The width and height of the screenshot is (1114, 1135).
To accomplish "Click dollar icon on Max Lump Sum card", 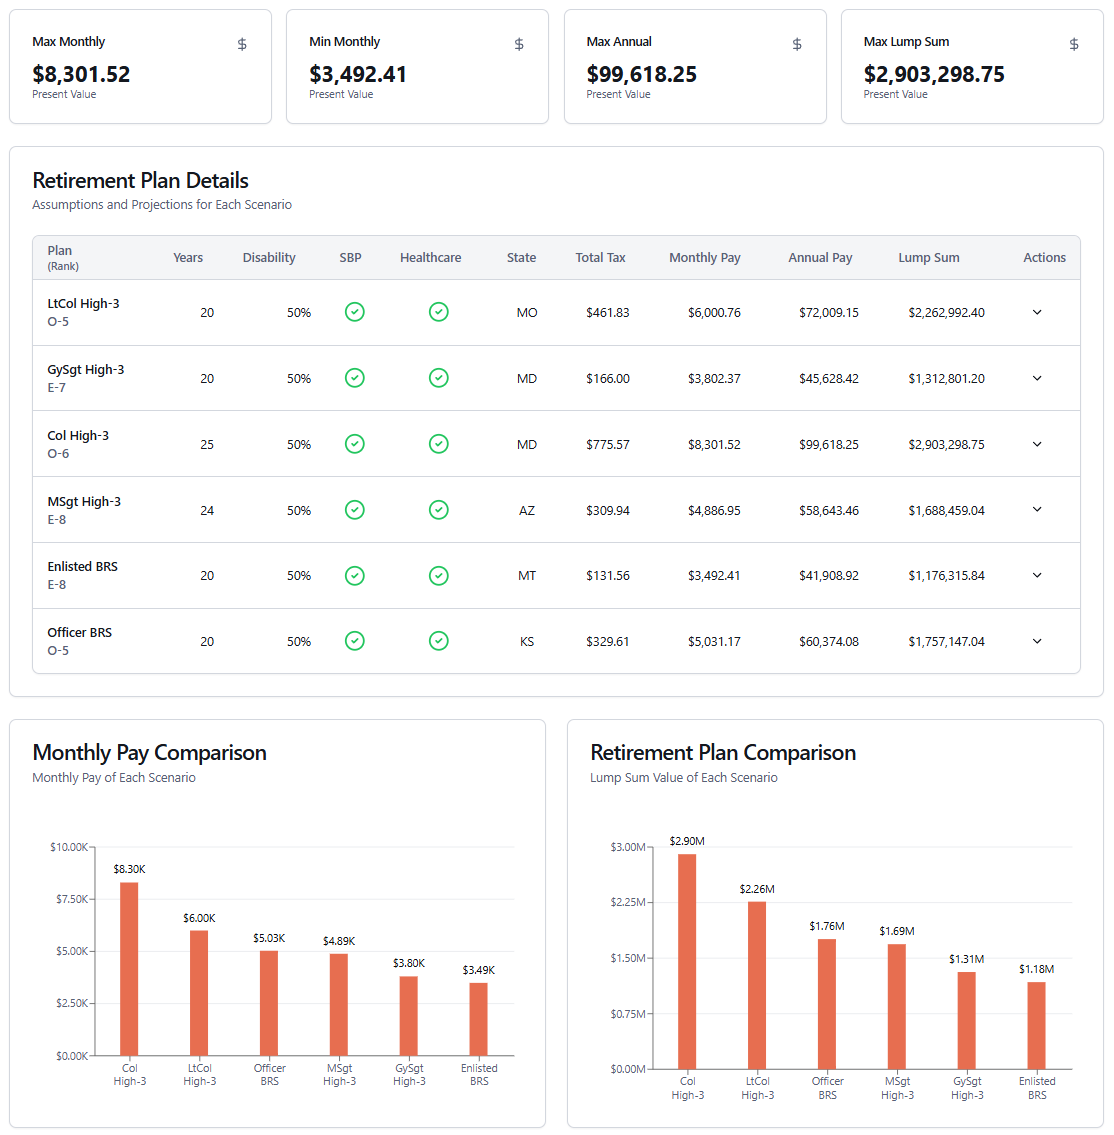I will (1074, 44).
